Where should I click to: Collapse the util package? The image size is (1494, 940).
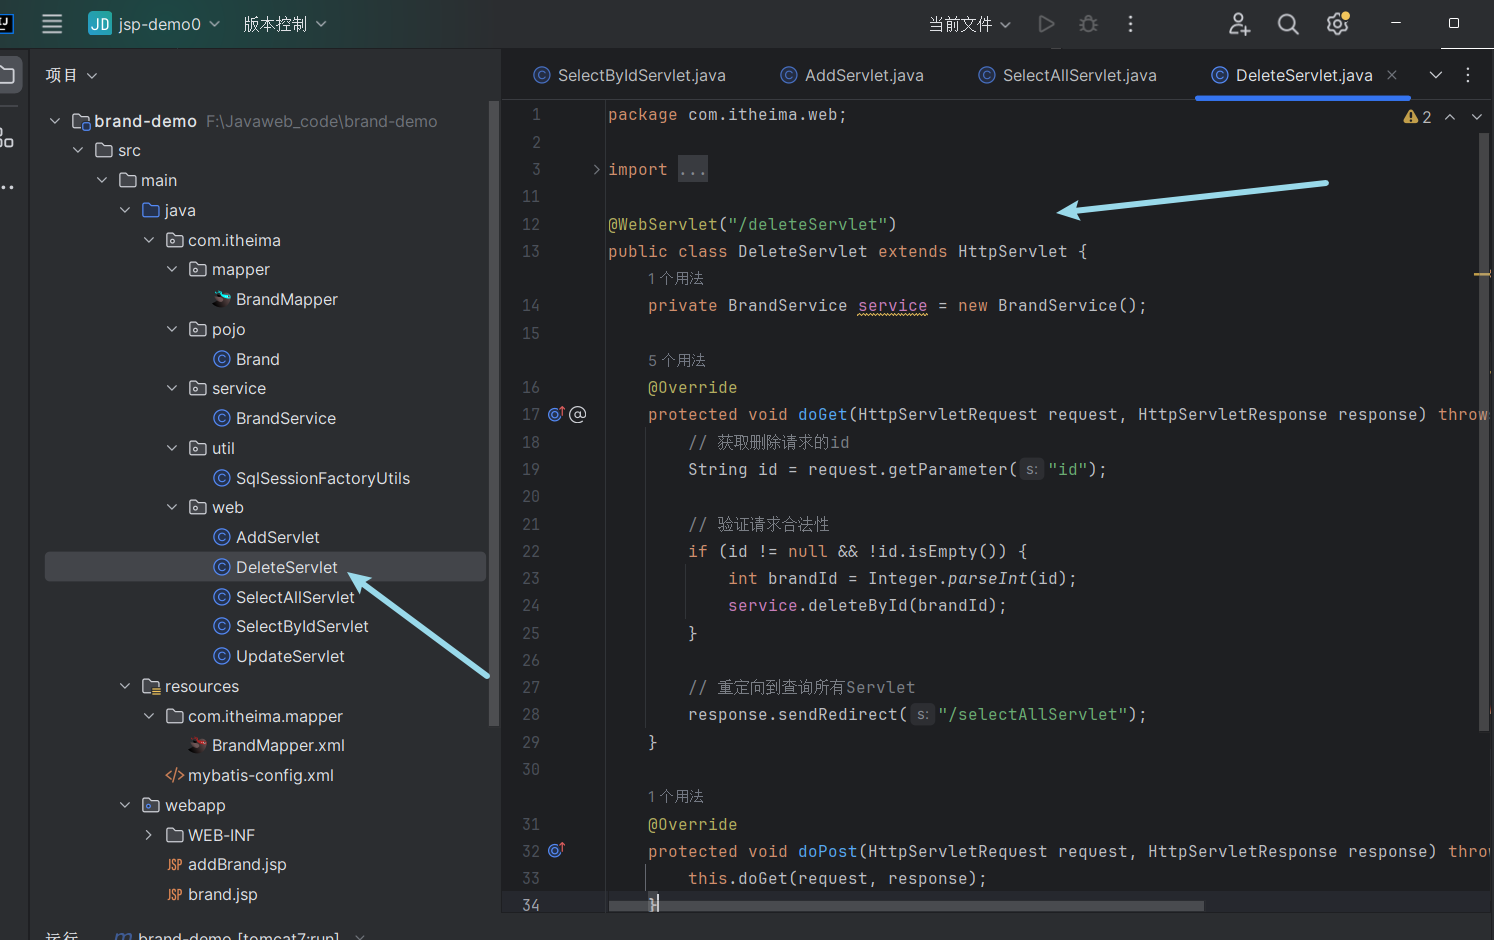(172, 448)
